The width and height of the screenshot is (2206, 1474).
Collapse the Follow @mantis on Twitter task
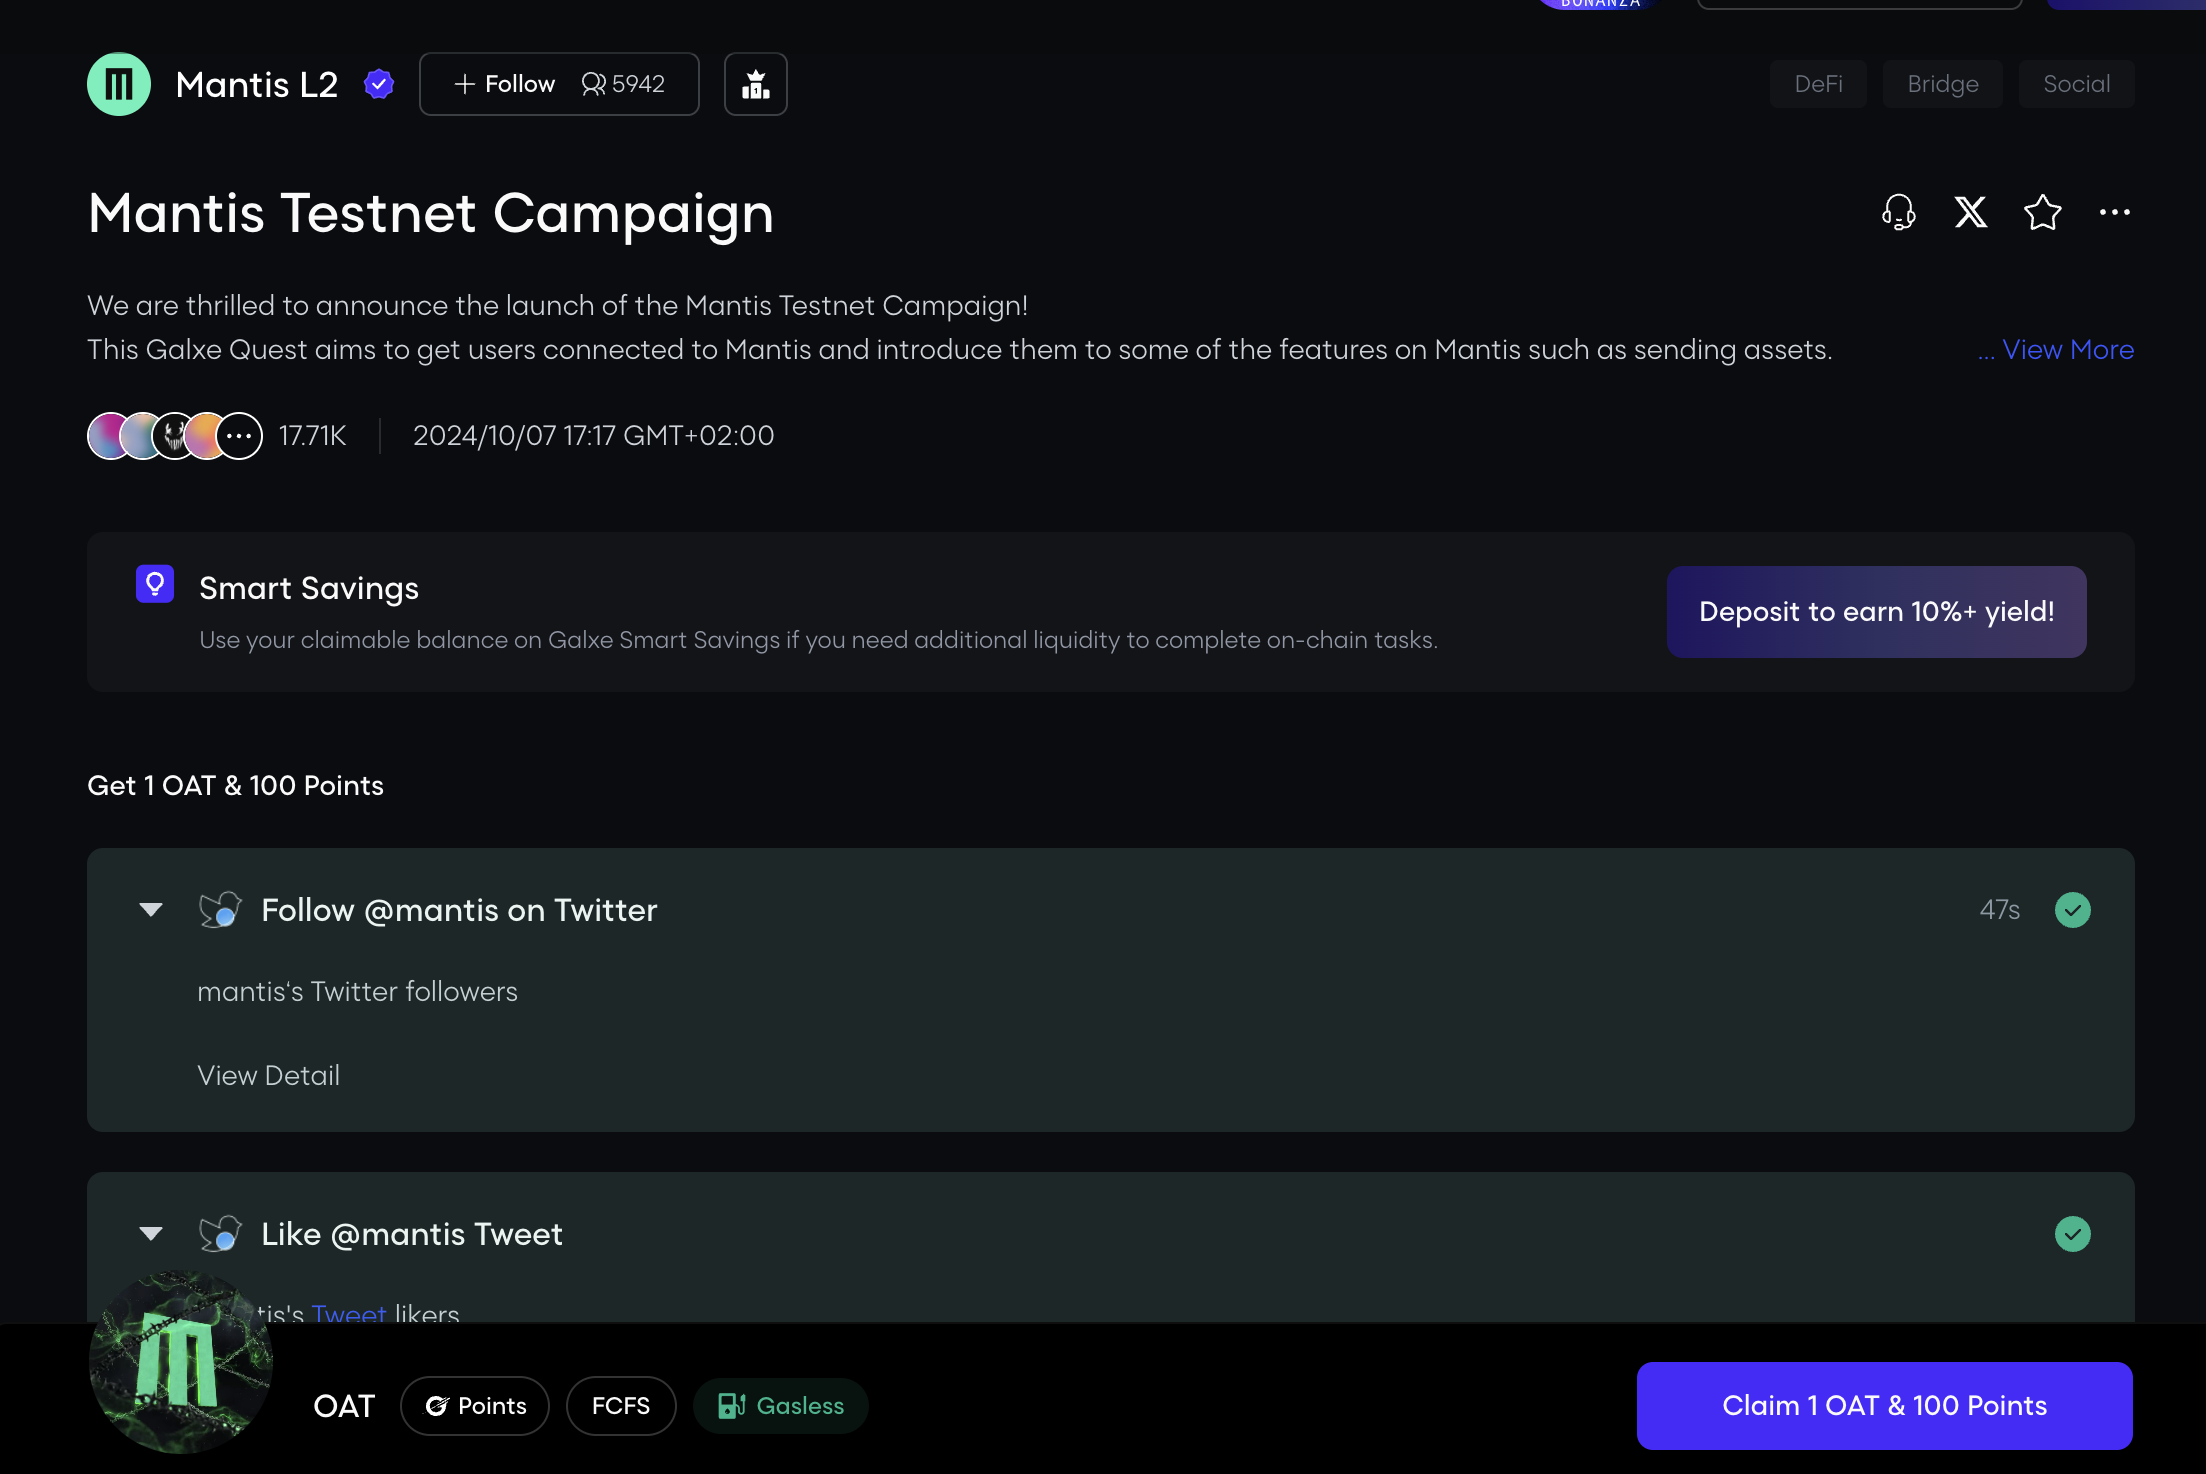(x=151, y=910)
